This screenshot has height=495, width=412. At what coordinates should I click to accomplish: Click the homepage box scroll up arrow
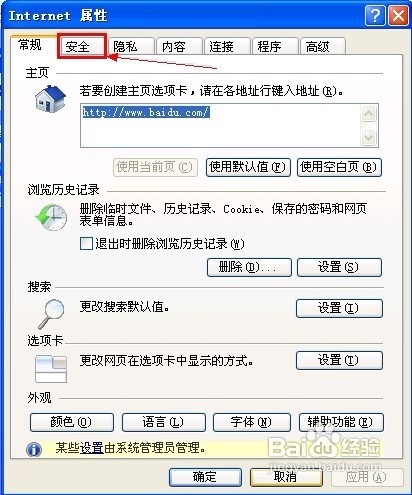tap(368, 114)
